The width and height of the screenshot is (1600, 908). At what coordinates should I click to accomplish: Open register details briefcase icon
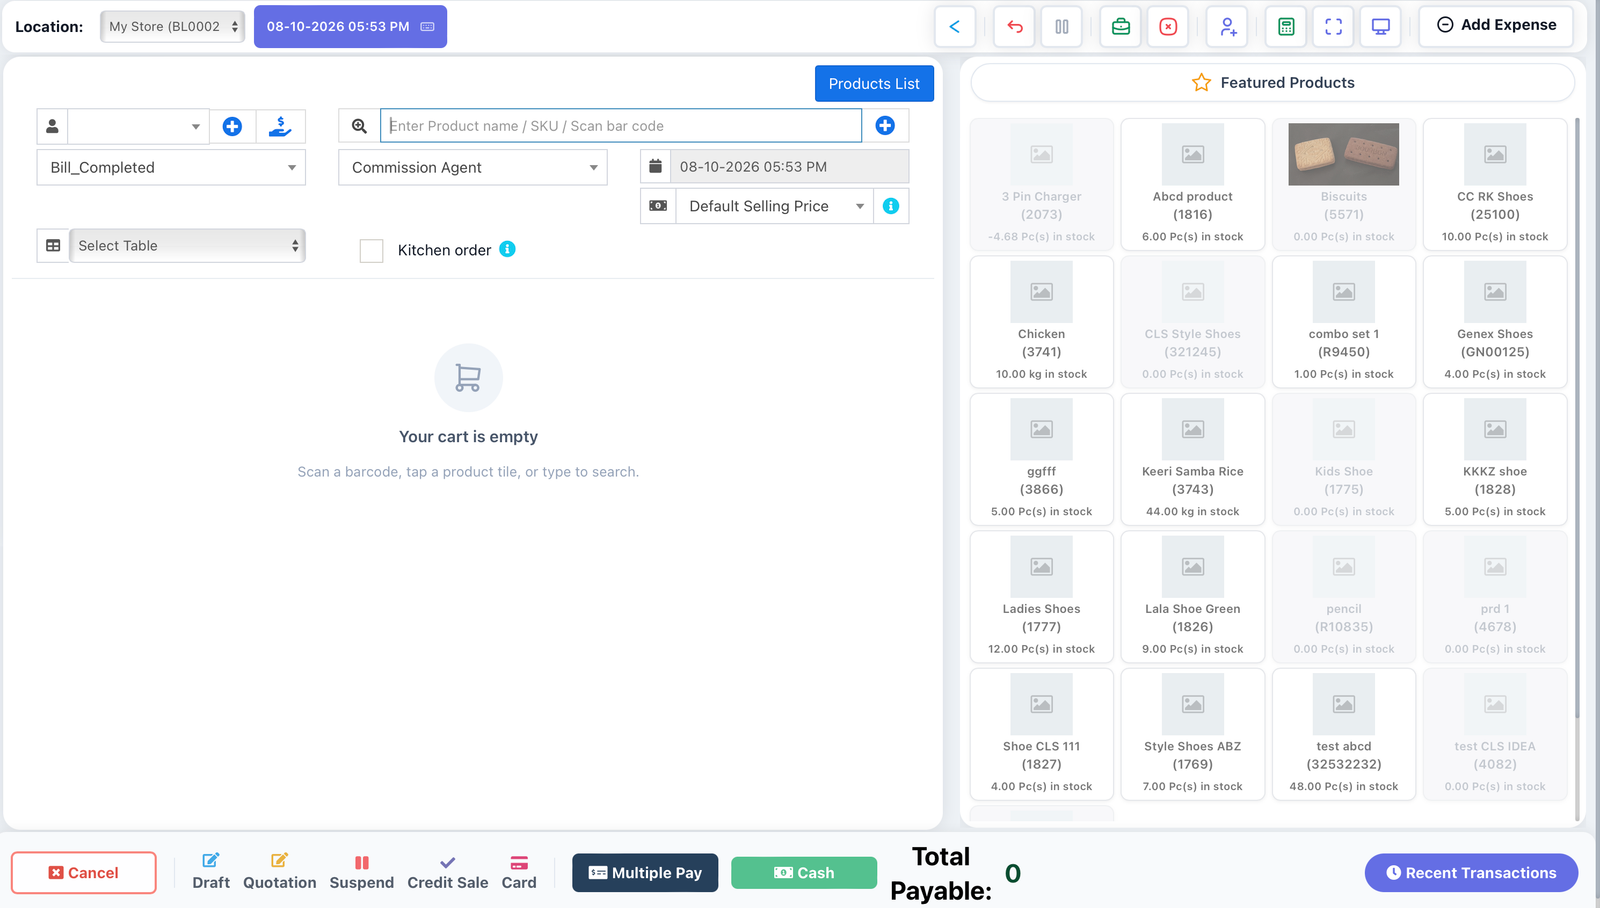[x=1121, y=27]
